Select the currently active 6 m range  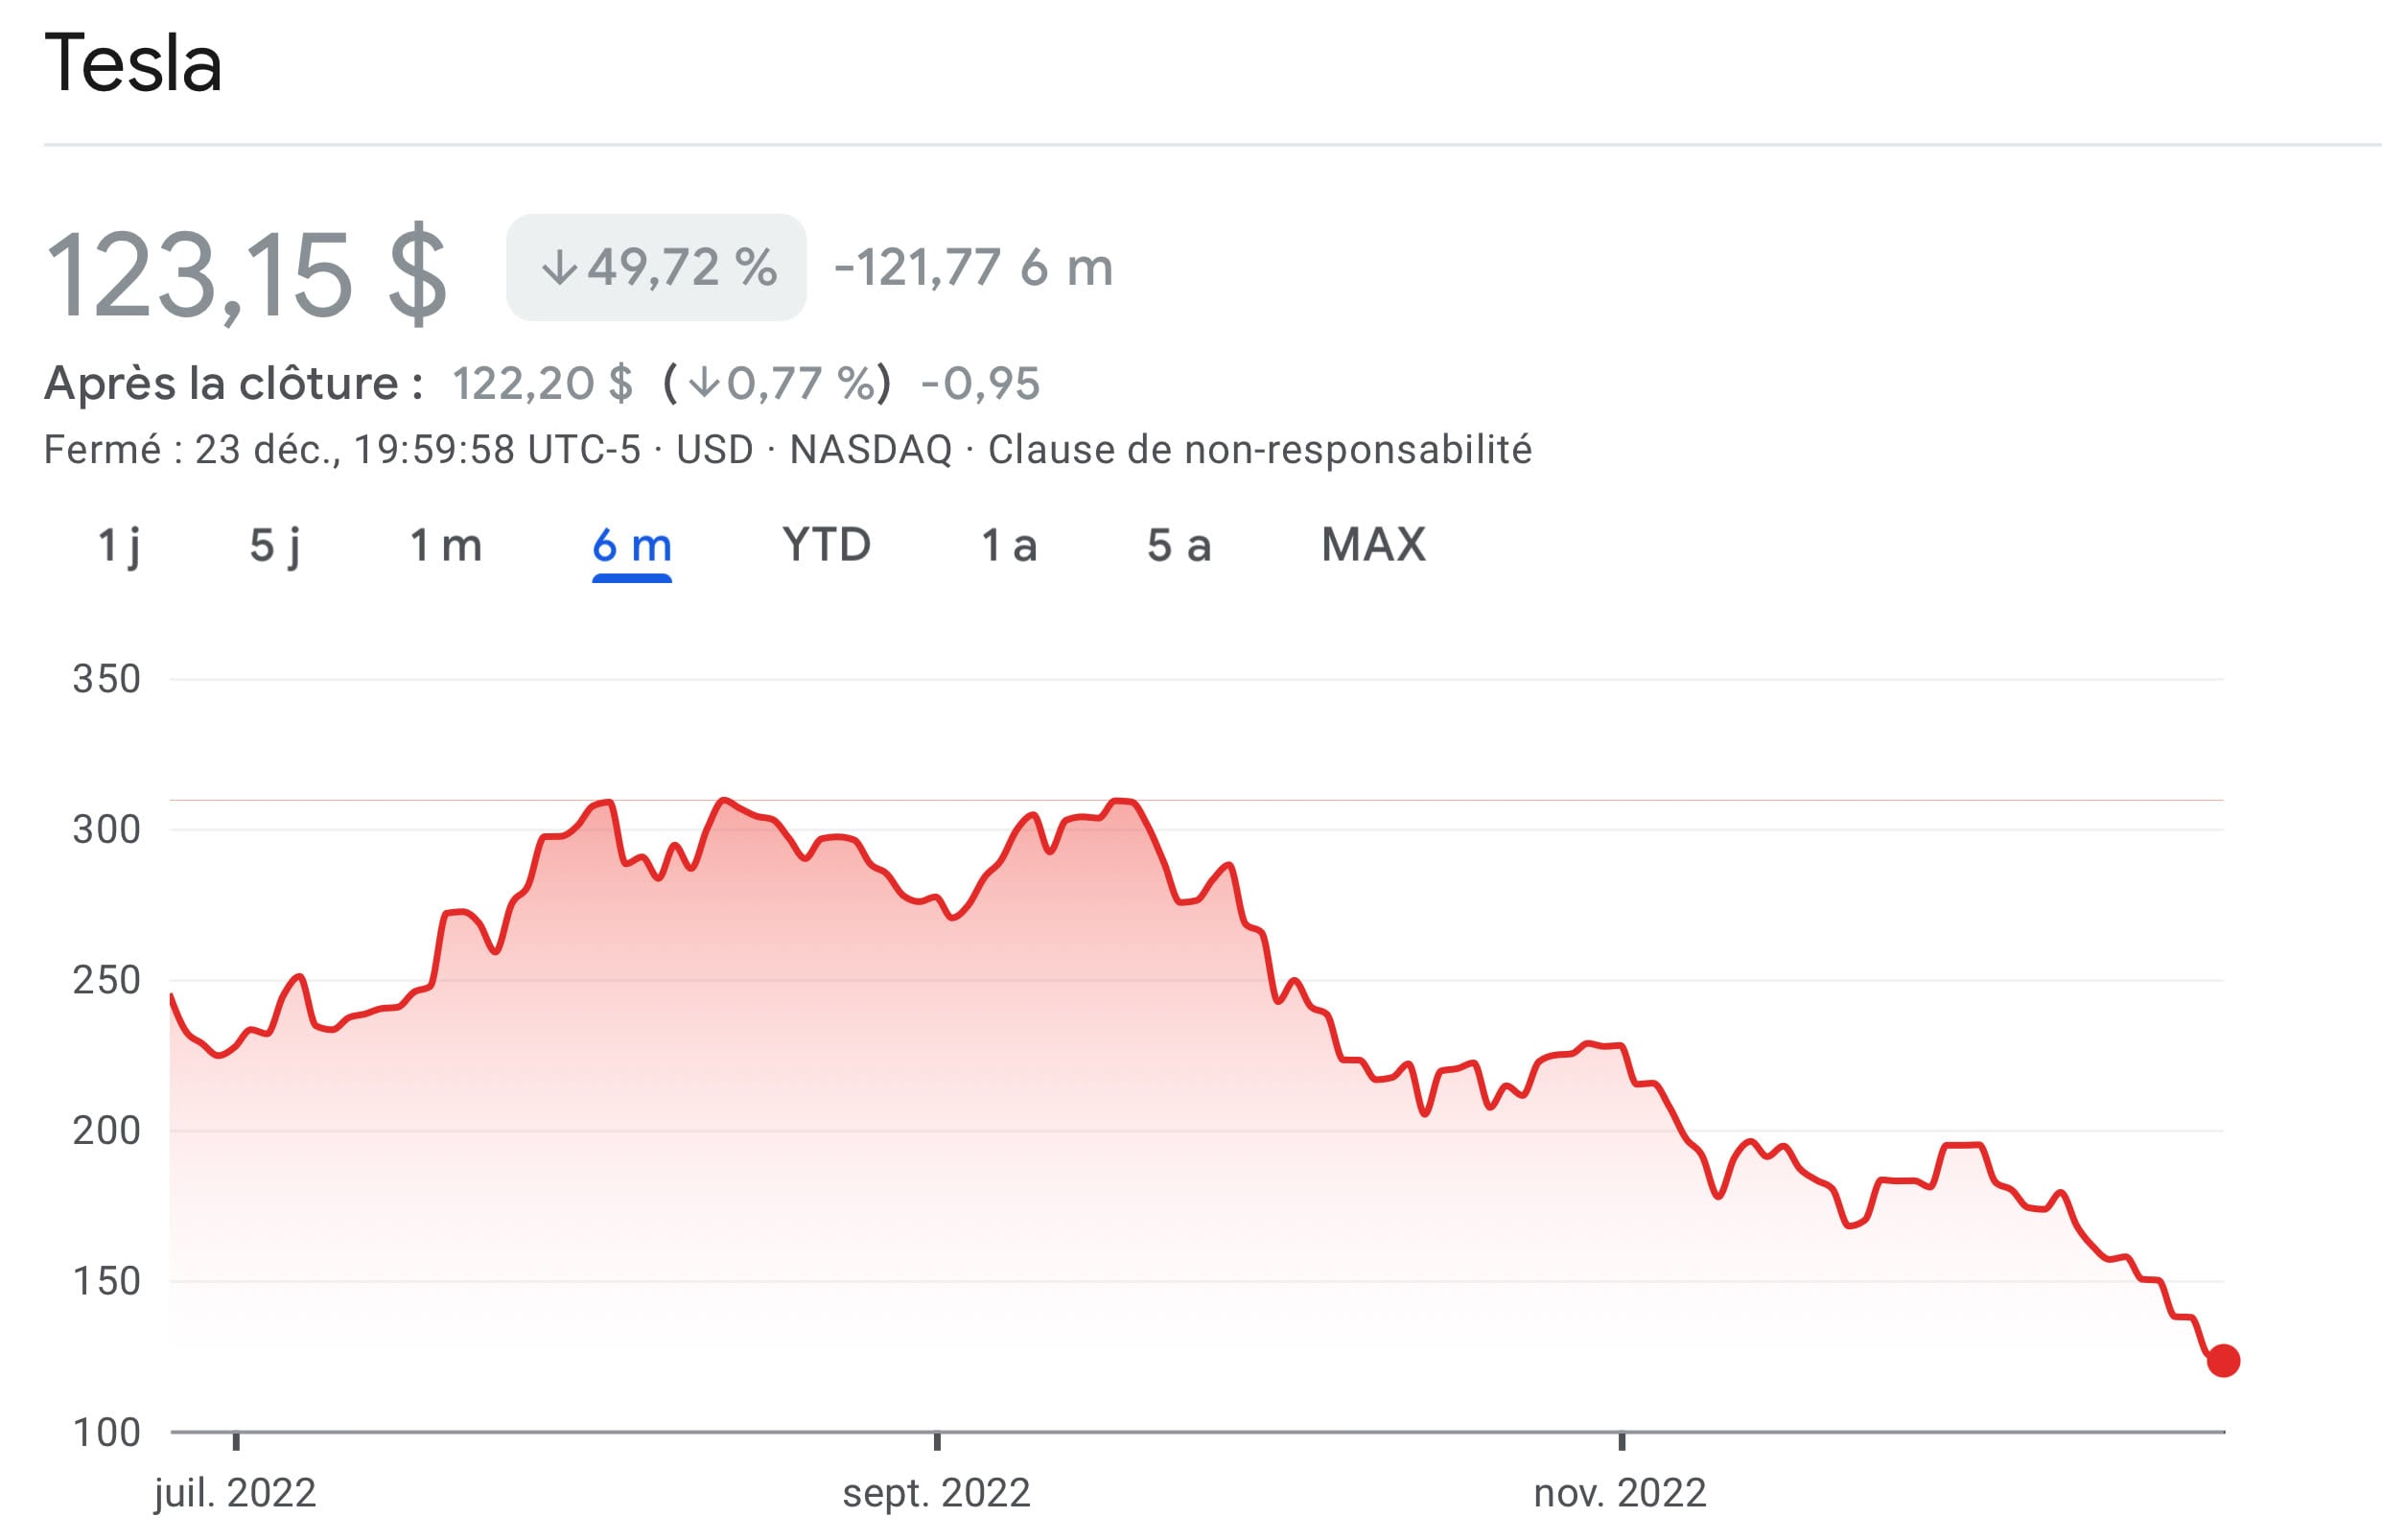click(631, 545)
